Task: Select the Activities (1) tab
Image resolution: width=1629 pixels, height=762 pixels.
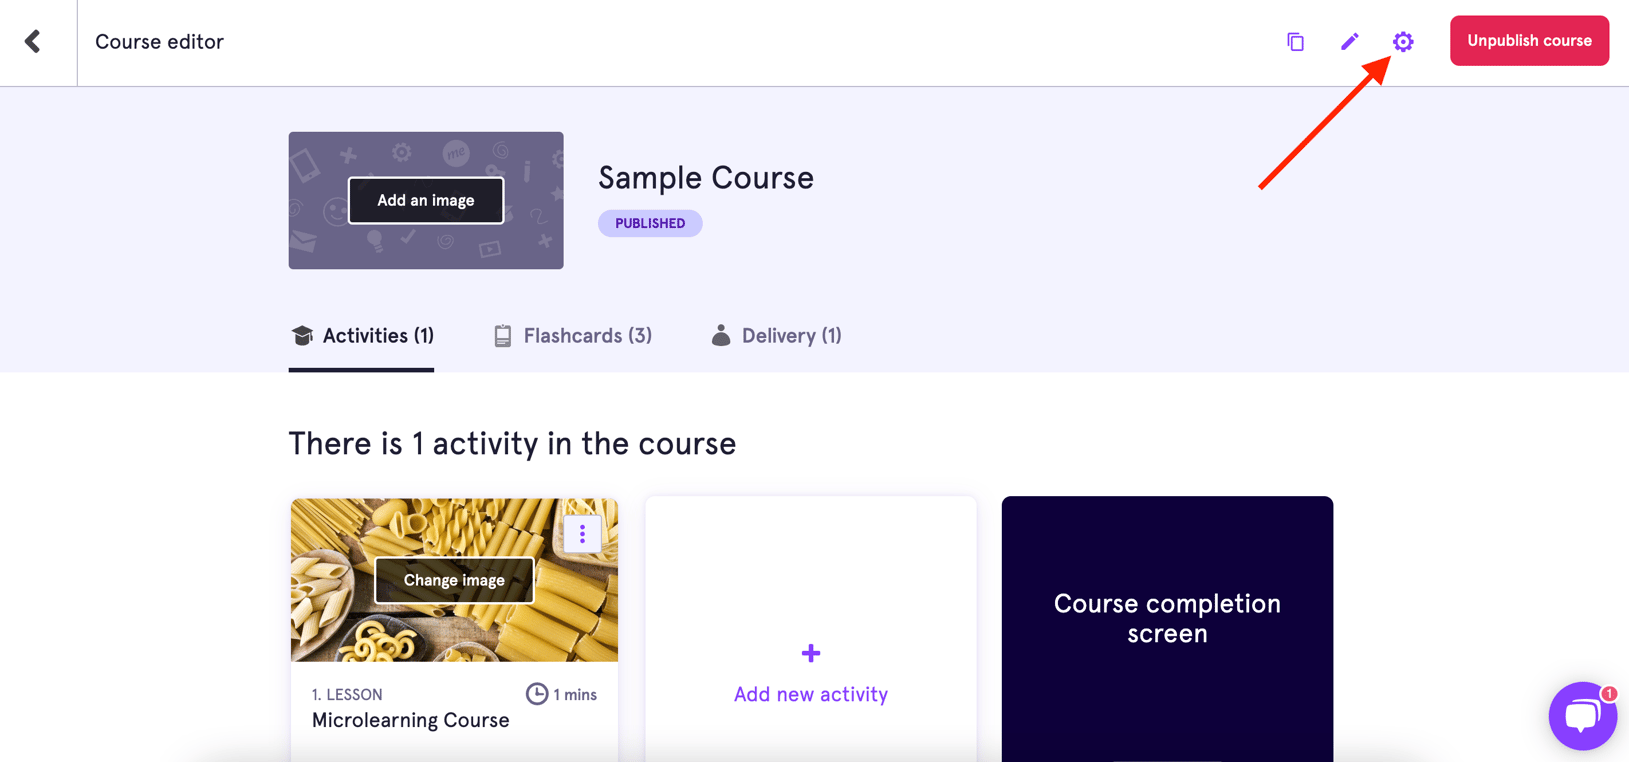Action: tap(377, 336)
